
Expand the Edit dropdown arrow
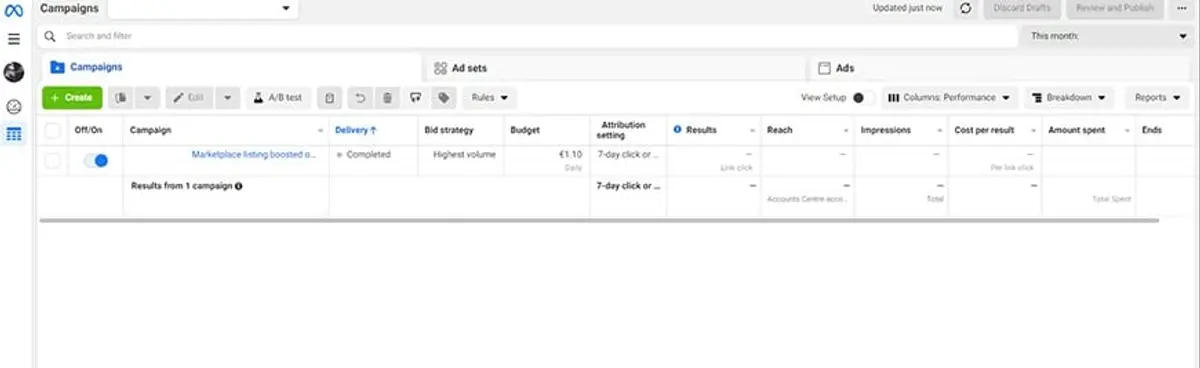pos(227,98)
